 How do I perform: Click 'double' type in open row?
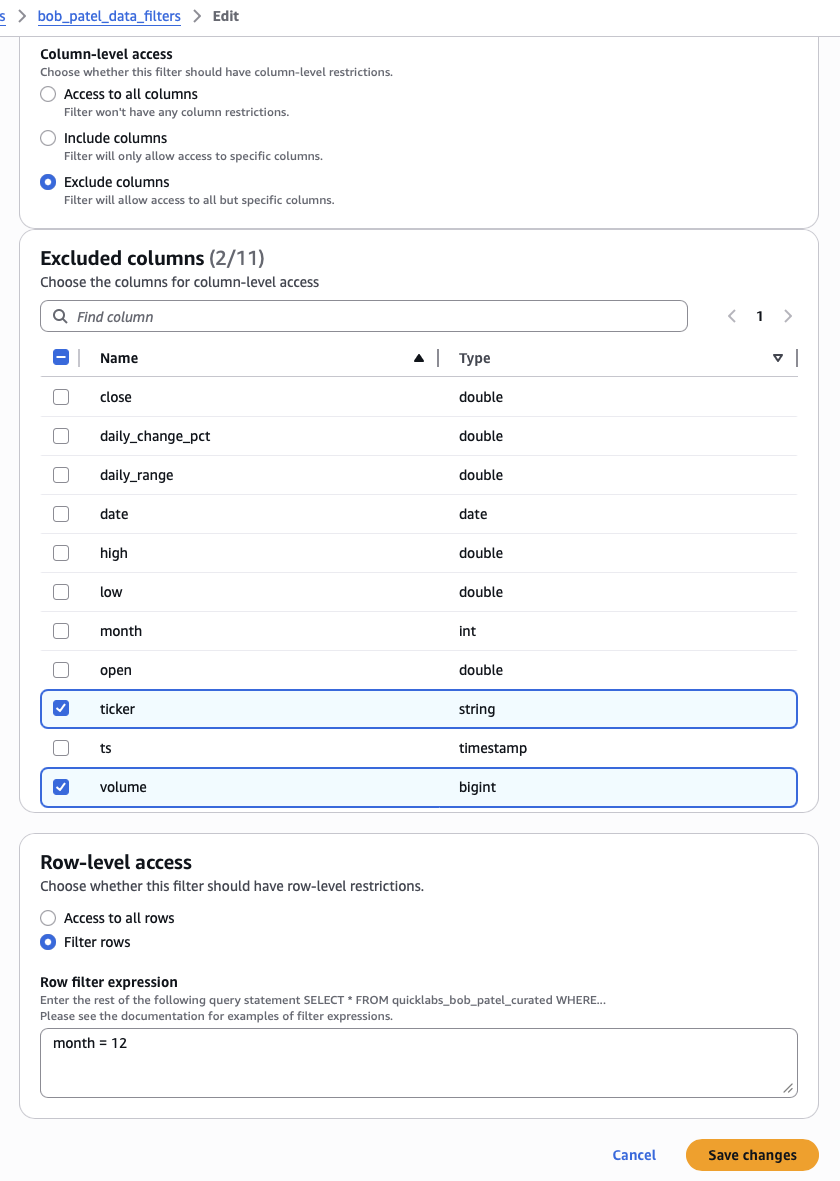[481, 670]
